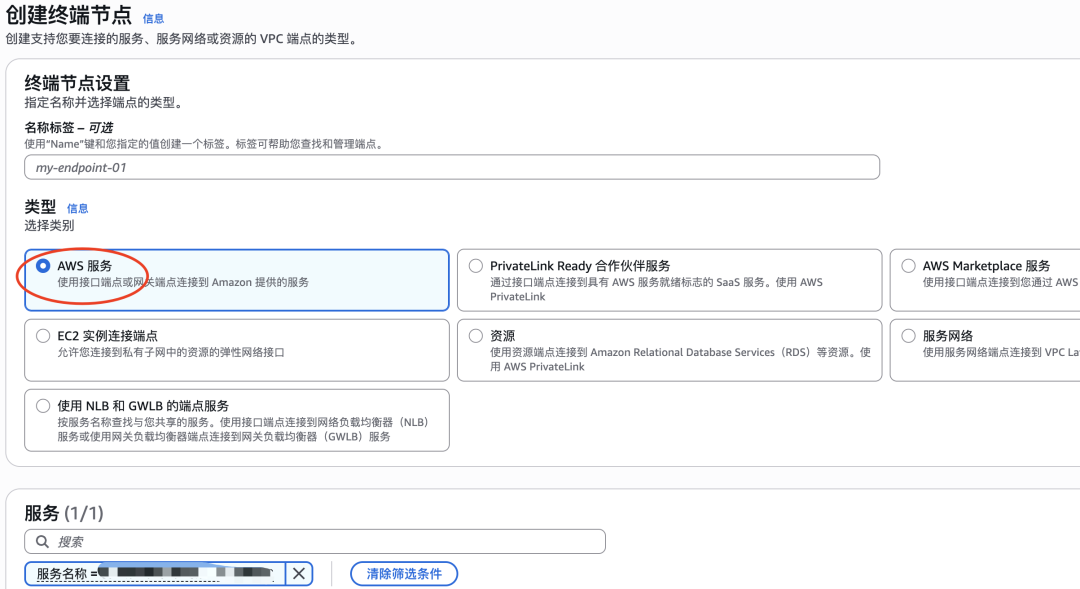Click text 使用接口端点或网关端点连接到 Amazon 提供的服务

(x=183, y=282)
